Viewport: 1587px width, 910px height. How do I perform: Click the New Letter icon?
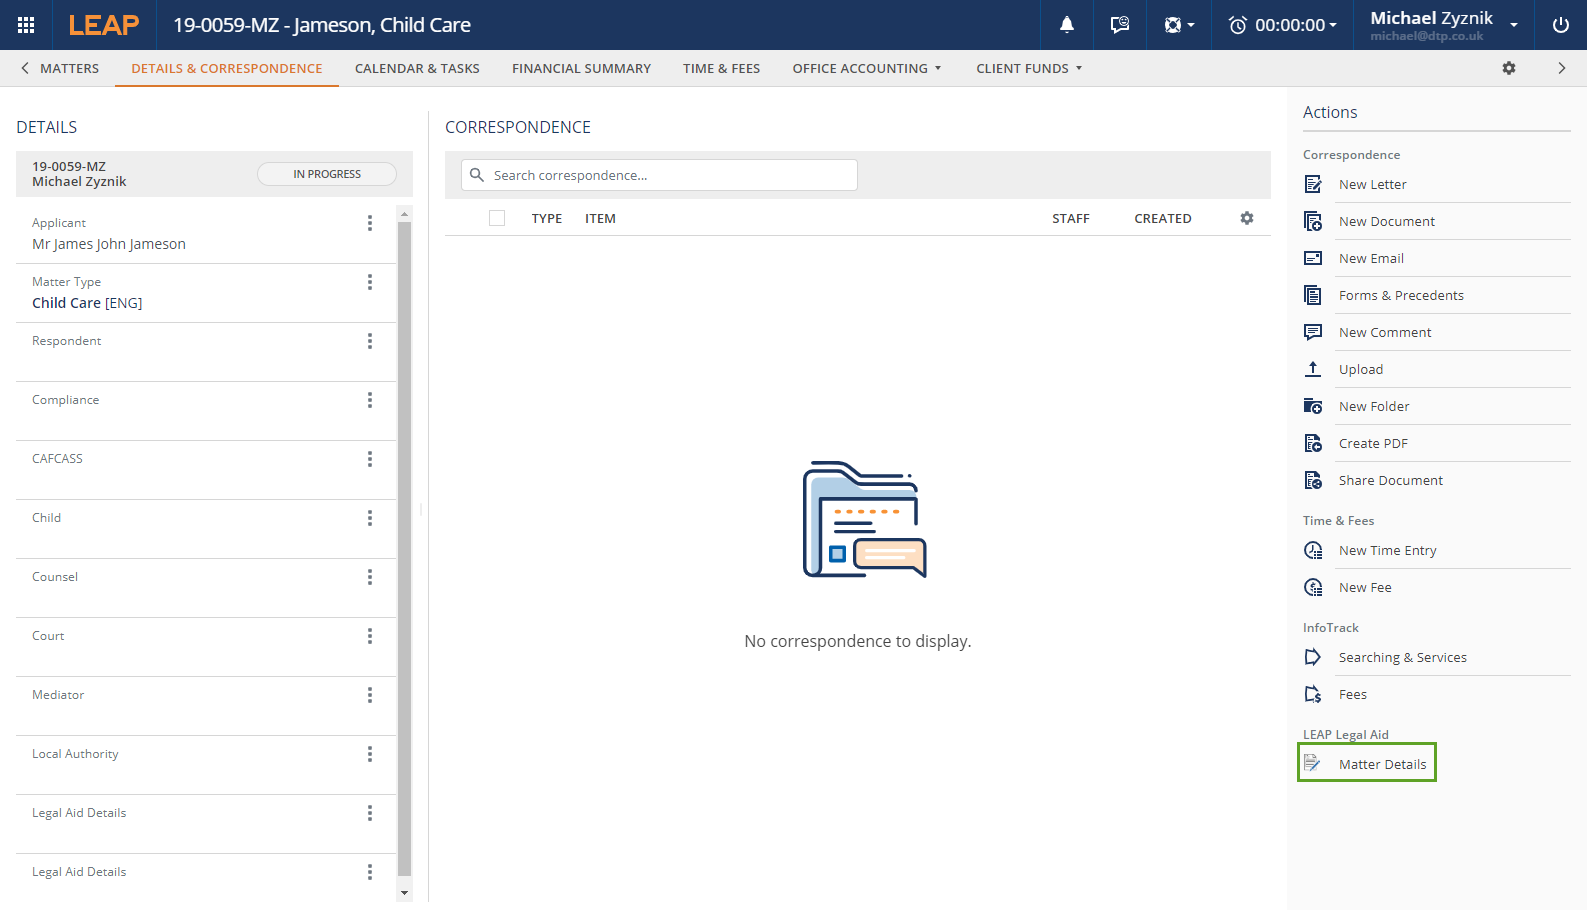point(1313,184)
